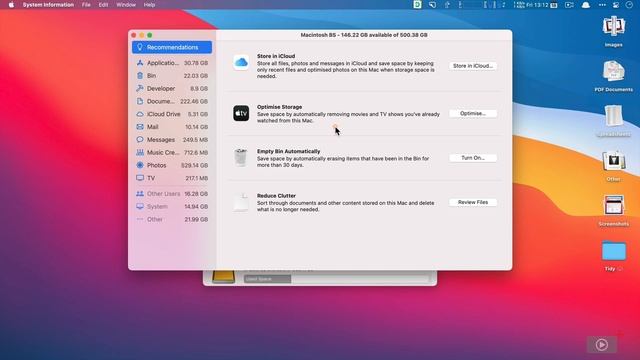Click the document icon beside Reduce Clutter
Screen dimensions: 640x360
pos(241,202)
